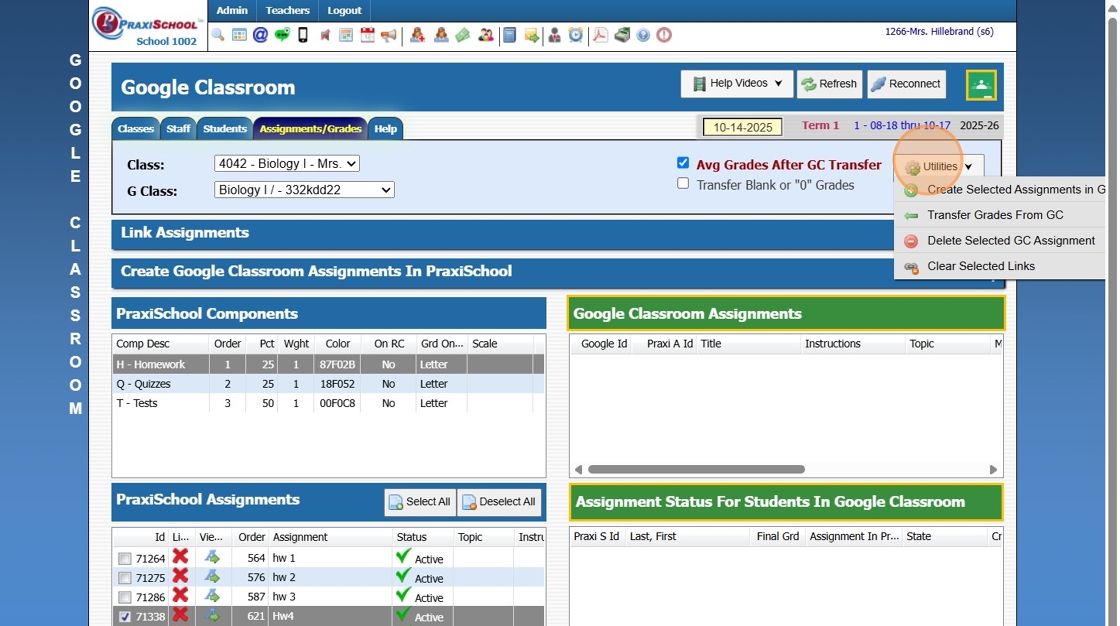Open the G Class dropdown Biology I / - 332kdd22
The width and height of the screenshot is (1120, 626).
[304, 190]
